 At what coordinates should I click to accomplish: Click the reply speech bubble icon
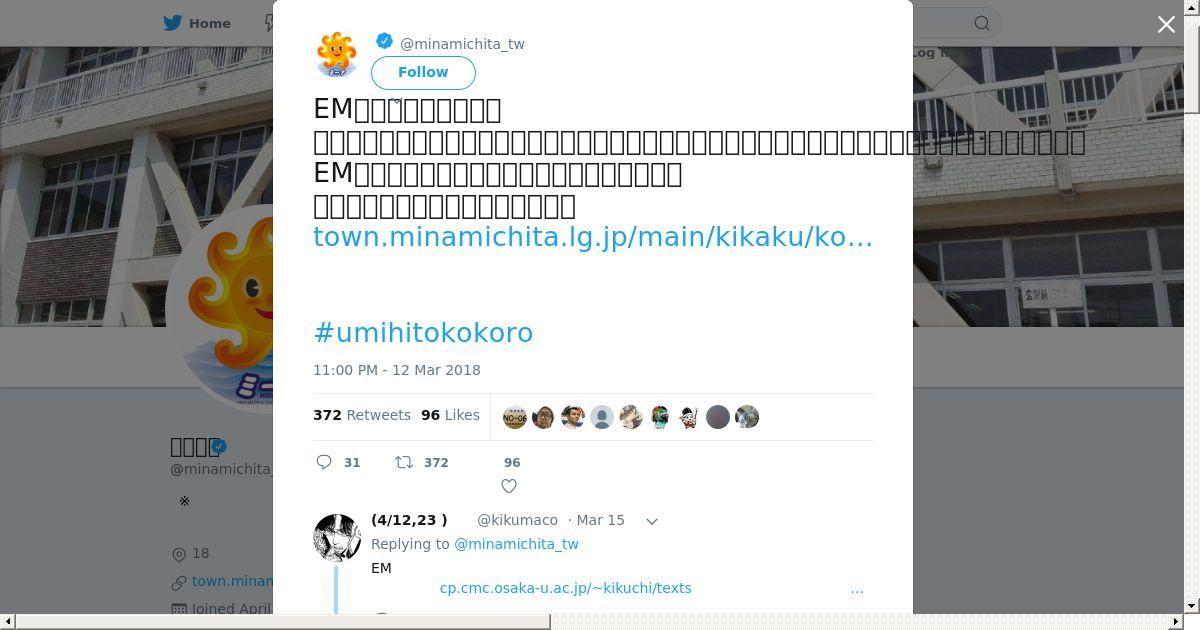pyautogui.click(x=324, y=462)
